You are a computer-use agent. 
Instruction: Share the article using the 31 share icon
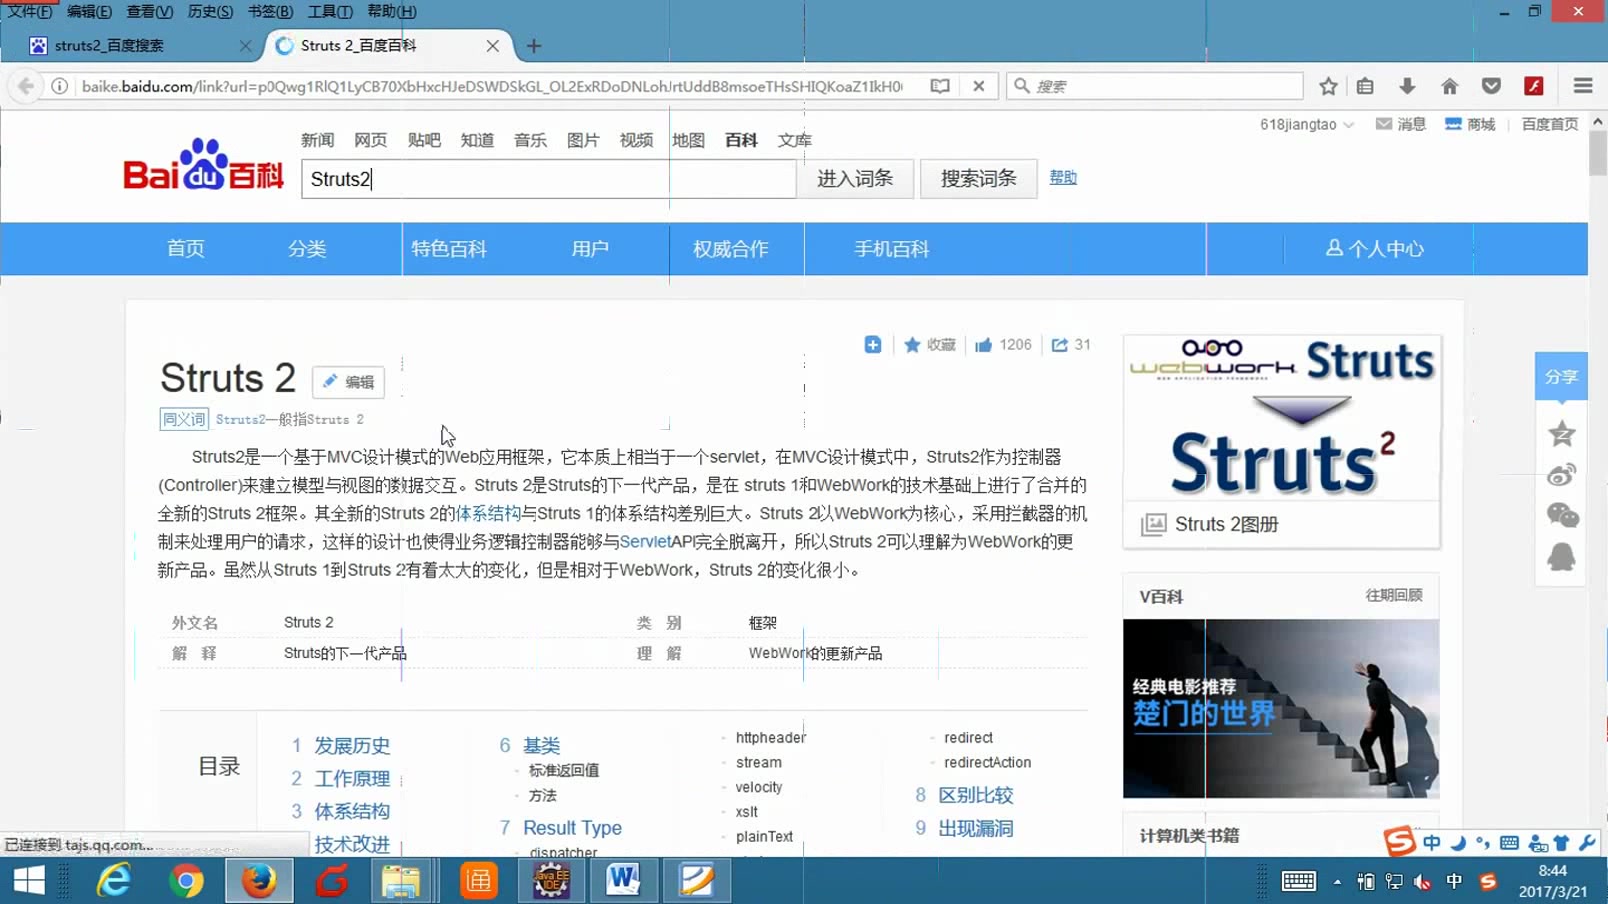1071,345
